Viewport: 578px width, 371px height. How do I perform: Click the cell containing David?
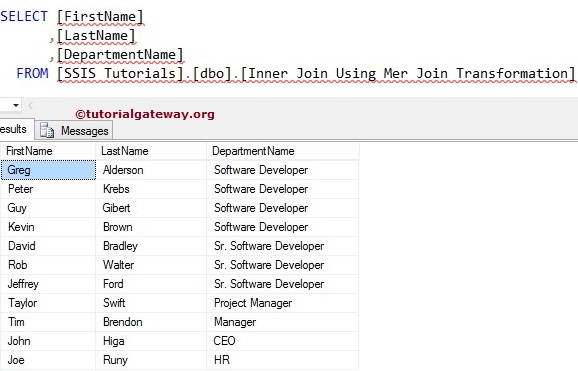pos(48,246)
